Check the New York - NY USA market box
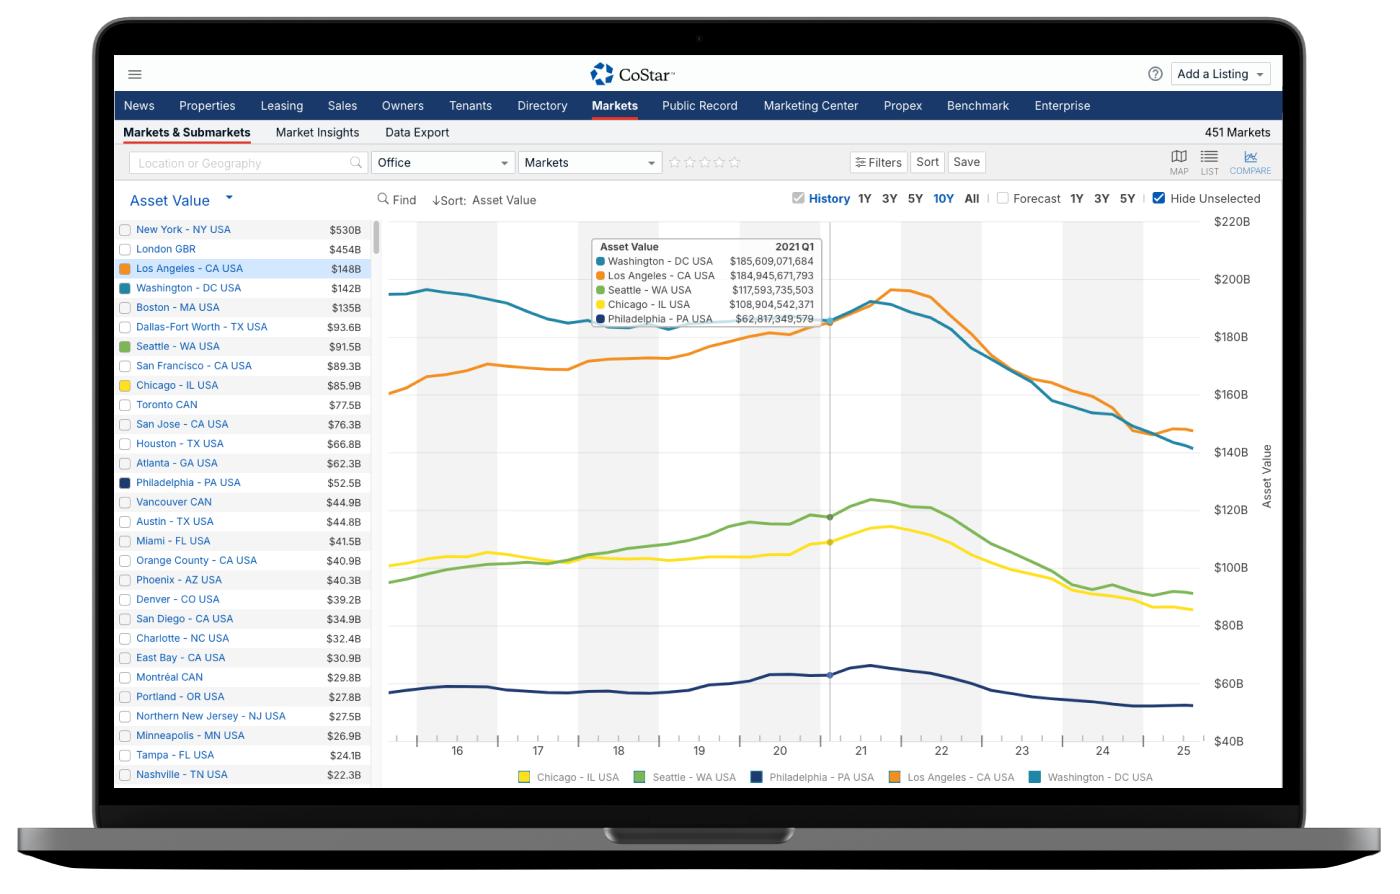 click(x=125, y=230)
